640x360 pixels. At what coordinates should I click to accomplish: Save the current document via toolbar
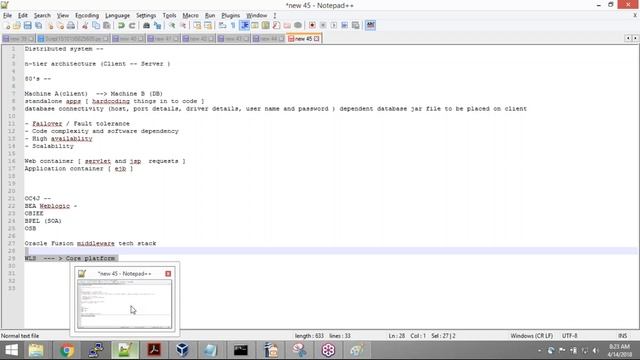point(27,25)
